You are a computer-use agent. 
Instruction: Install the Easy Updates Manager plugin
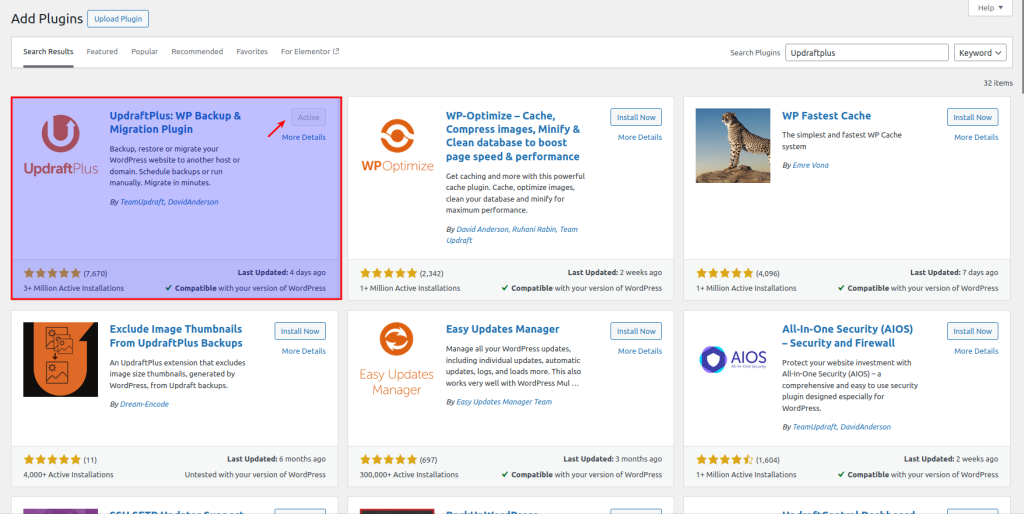coord(636,331)
